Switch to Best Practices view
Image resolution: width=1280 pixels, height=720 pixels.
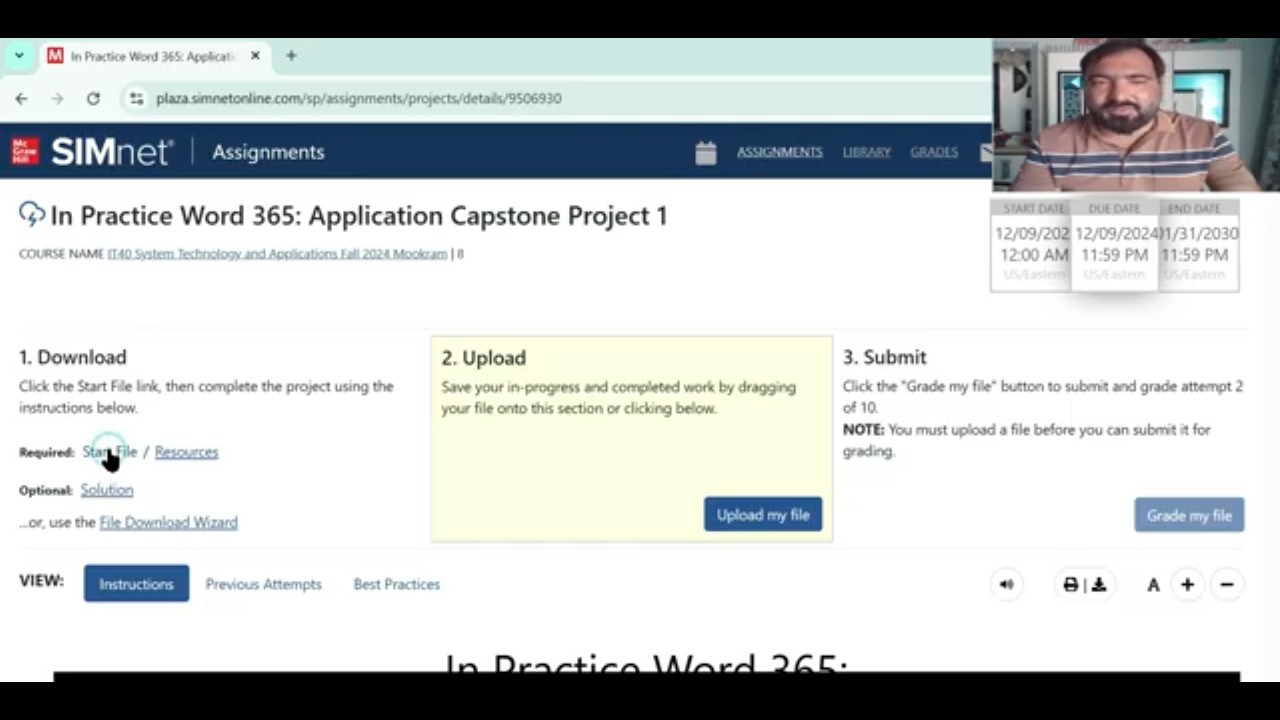(396, 584)
